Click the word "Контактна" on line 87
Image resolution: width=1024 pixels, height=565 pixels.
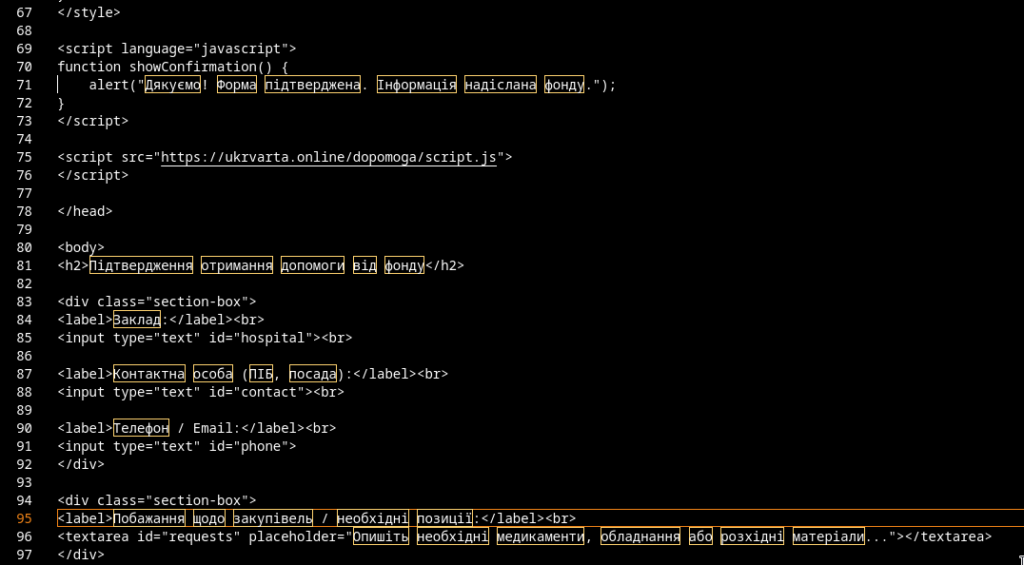149,374
